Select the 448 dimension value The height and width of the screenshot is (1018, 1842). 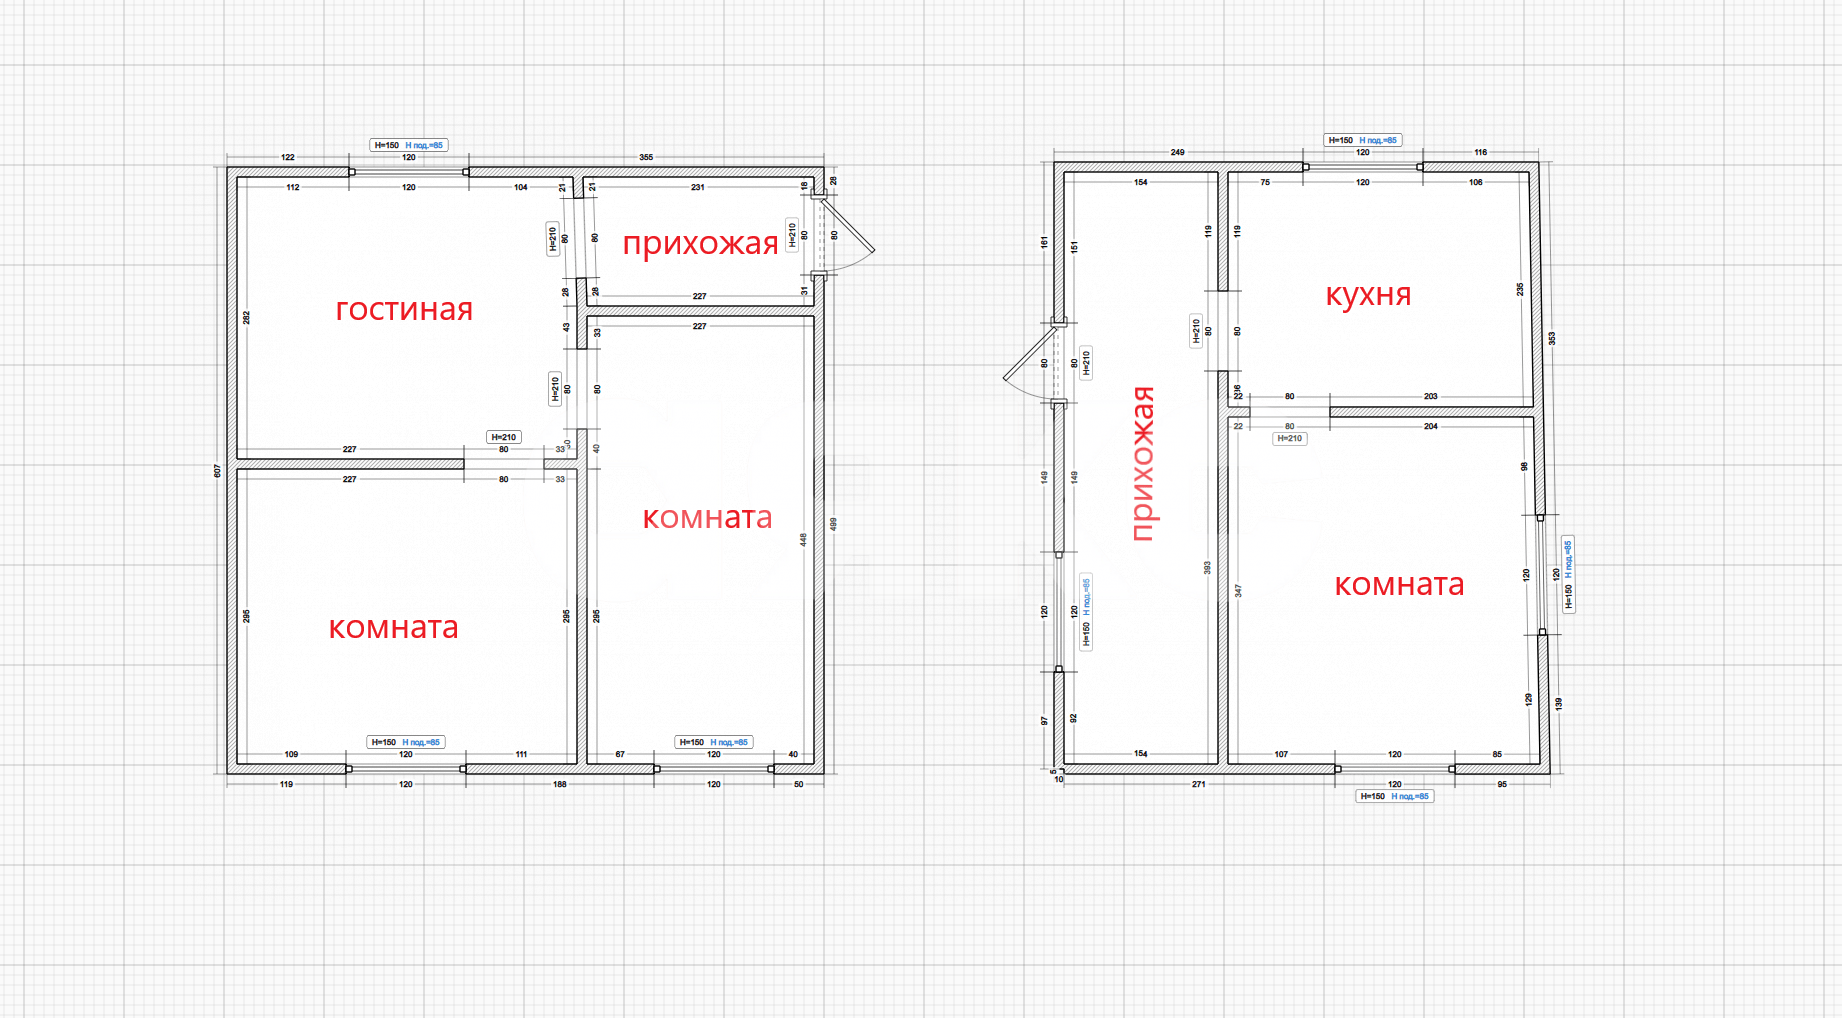tap(803, 539)
